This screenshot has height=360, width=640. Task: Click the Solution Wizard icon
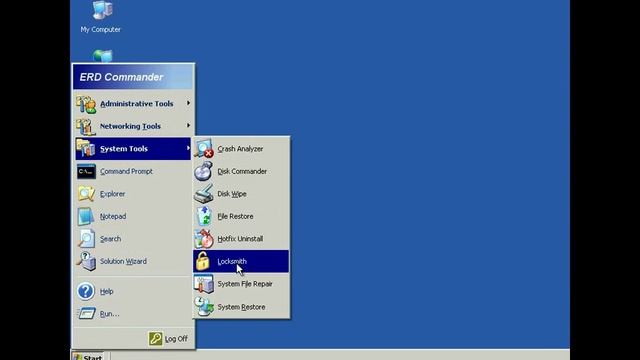86,261
